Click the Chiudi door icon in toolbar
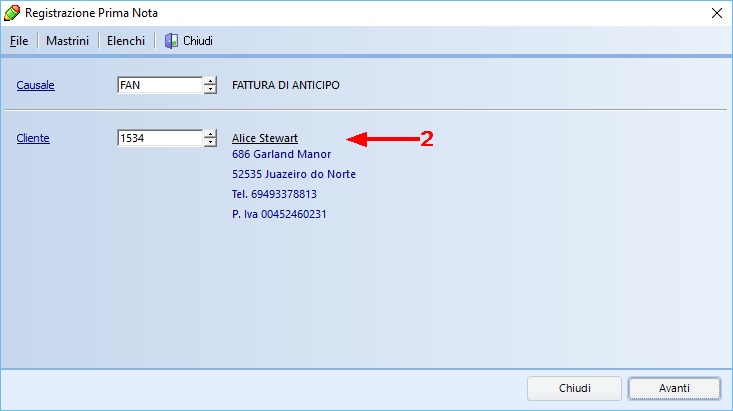This screenshot has width=733, height=411. [171, 41]
